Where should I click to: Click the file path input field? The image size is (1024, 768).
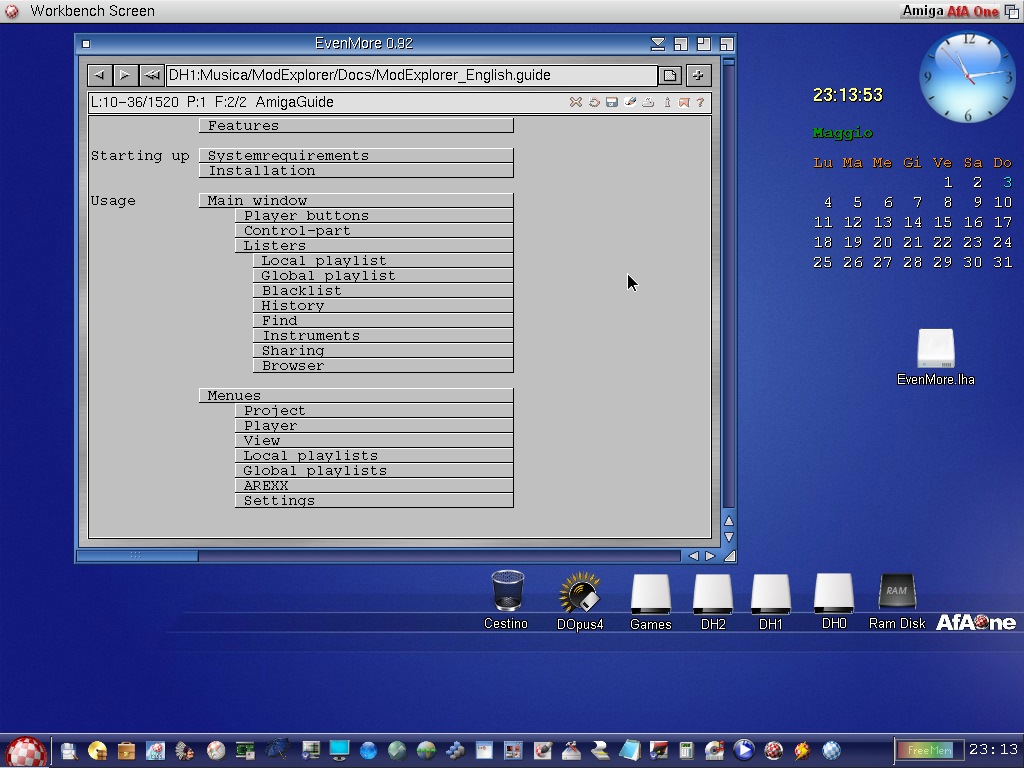tap(410, 75)
